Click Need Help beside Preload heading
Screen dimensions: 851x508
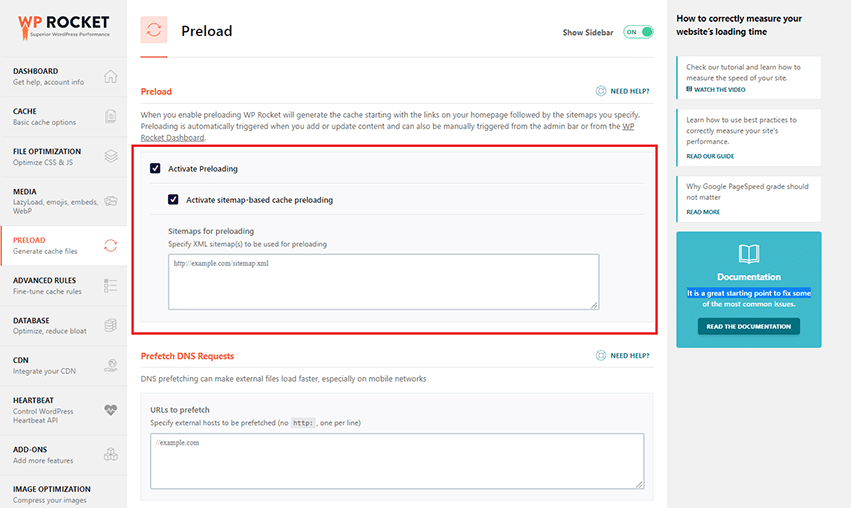(x=622, y=91)
